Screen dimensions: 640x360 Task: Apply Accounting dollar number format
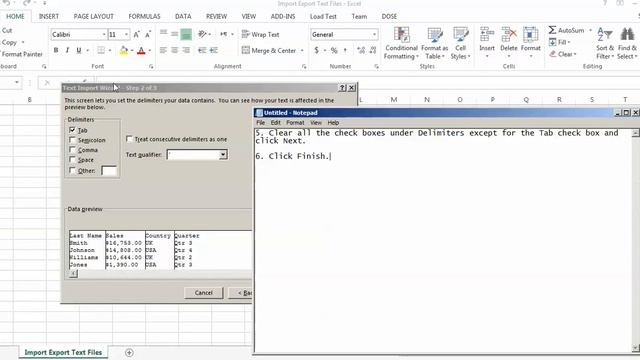[316, 50]
